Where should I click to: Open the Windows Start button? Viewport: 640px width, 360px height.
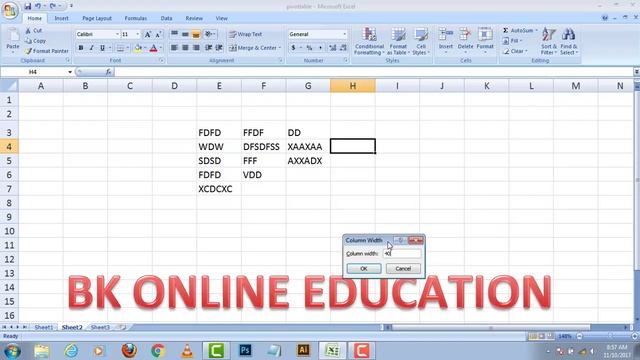click(12, 351)
